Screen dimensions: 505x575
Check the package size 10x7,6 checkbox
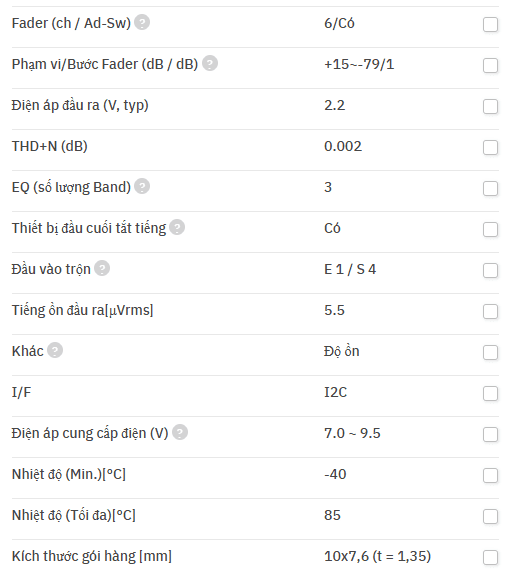click(x=490, y=557)
